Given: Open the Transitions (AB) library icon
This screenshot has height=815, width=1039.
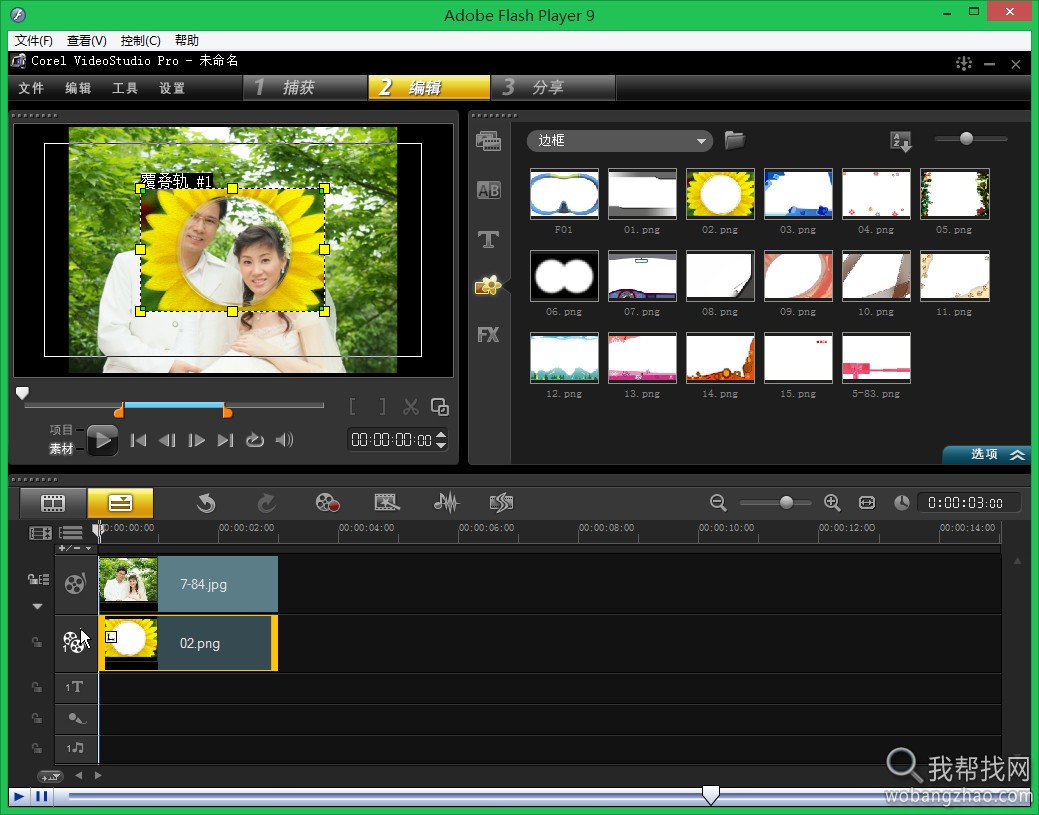Looking at the screenshot, I should pos(488,191).
